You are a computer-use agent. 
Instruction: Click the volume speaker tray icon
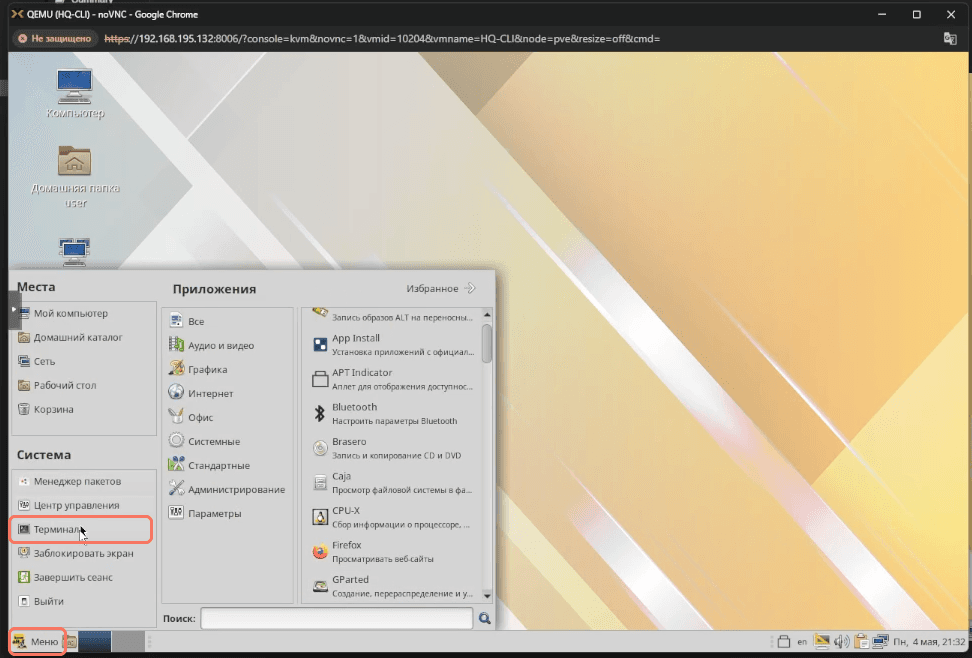coord(841,642)
